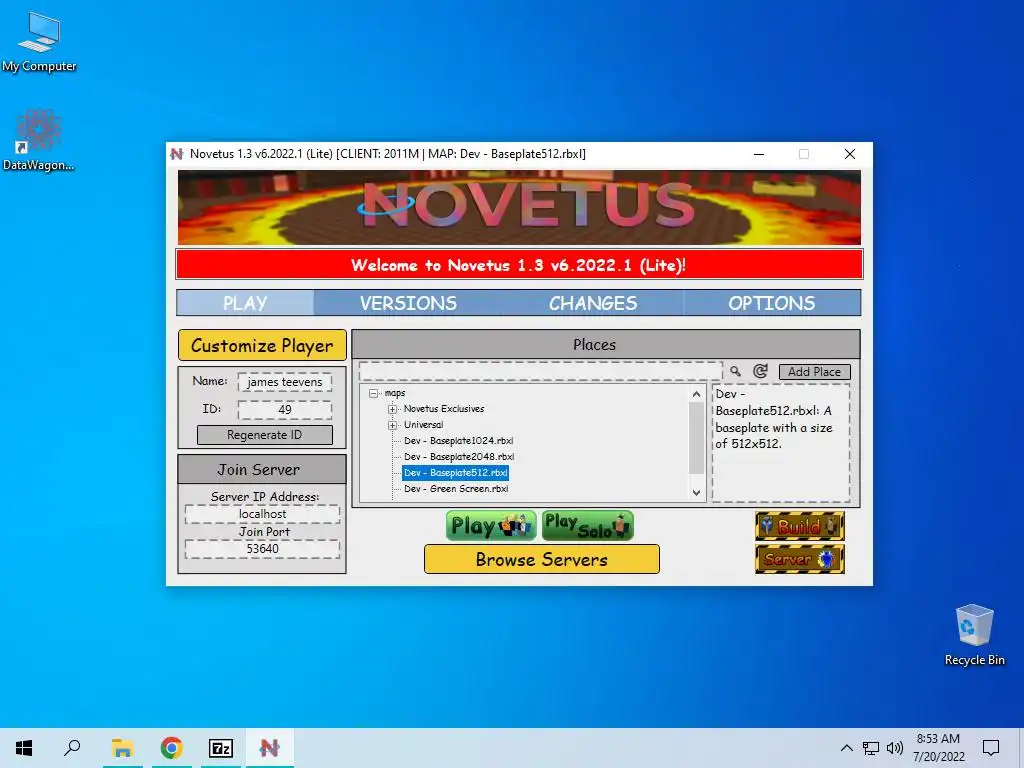The height and width of the screenshot is (768, 1024).
Task: Expand the Universal folder
Action: click(x=392, y=425)
